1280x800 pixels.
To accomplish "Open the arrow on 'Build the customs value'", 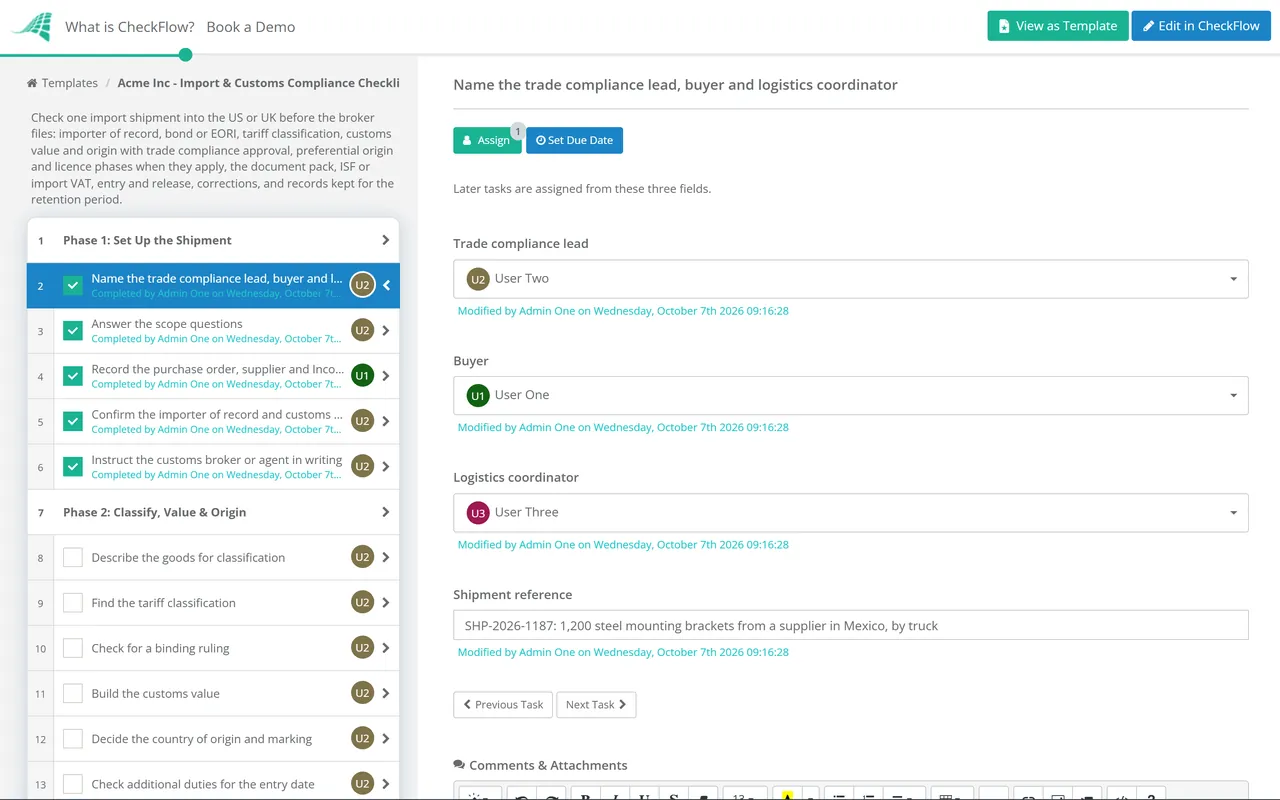I will [x=386, y=693].
